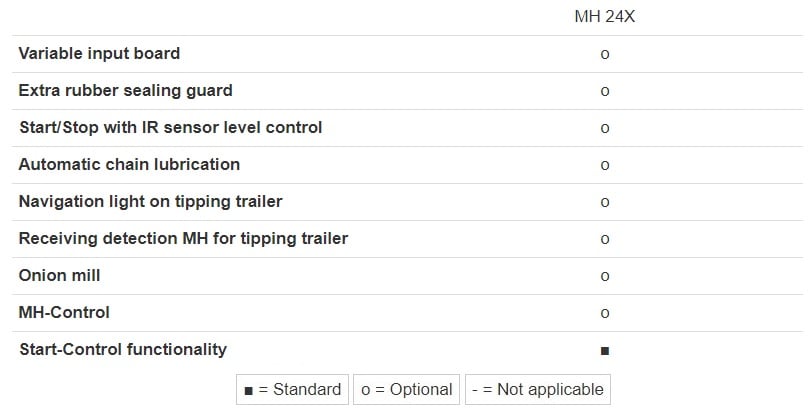Select the Onion mill row label
This screenshot has height=412, width=809.
pyautogui.click(x=59, y=275)
